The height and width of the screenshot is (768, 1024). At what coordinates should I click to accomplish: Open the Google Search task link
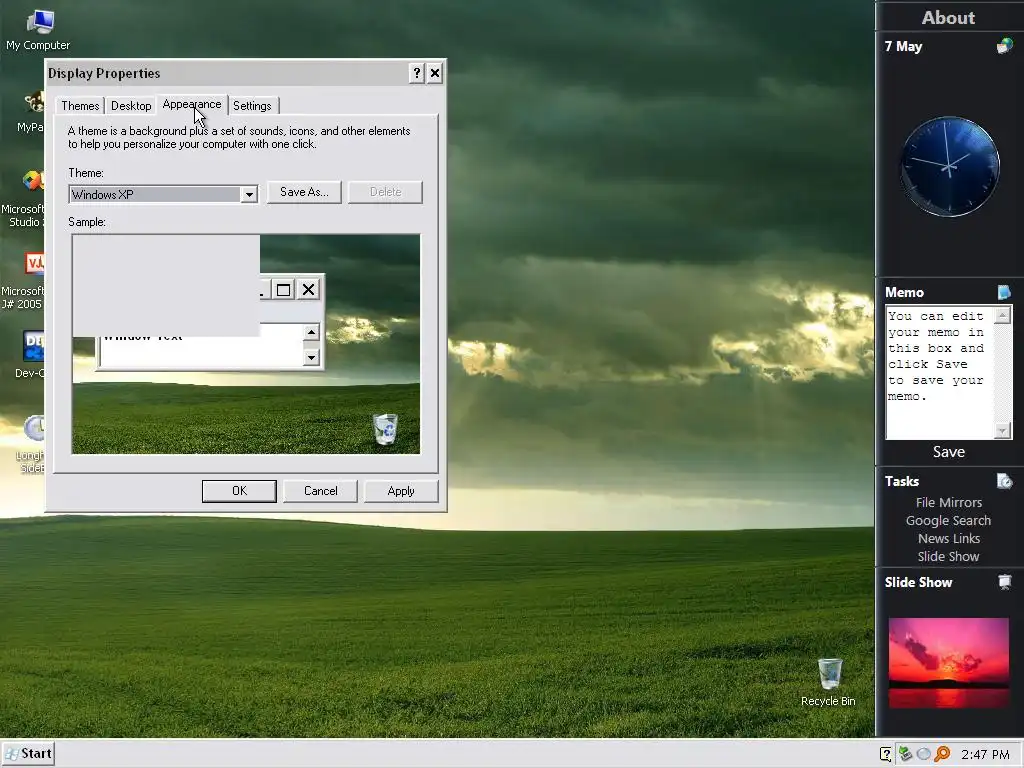point(948,520)
